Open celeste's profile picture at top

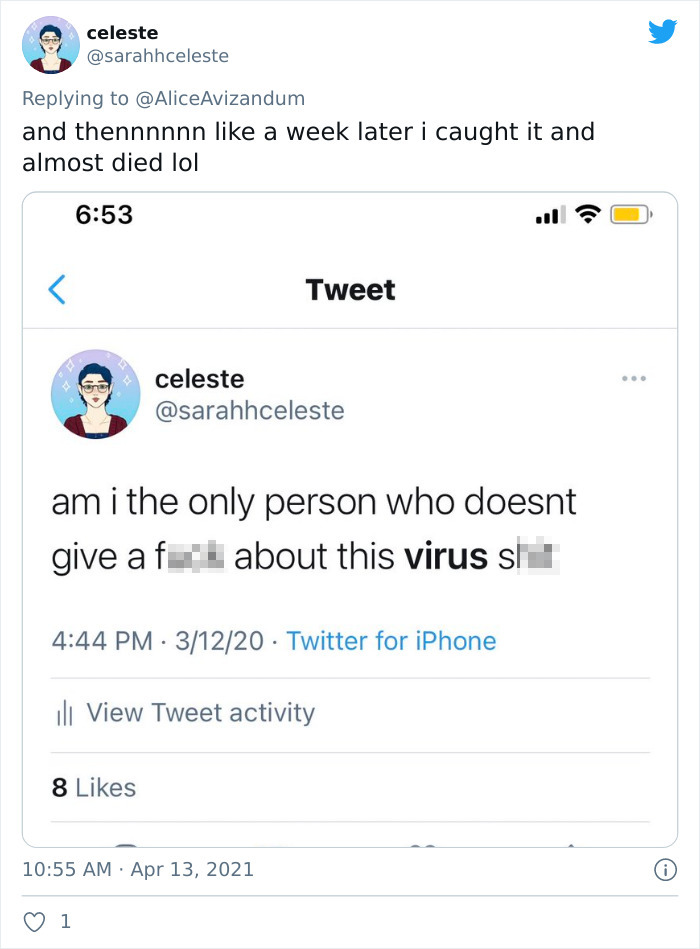pos(50,45)
